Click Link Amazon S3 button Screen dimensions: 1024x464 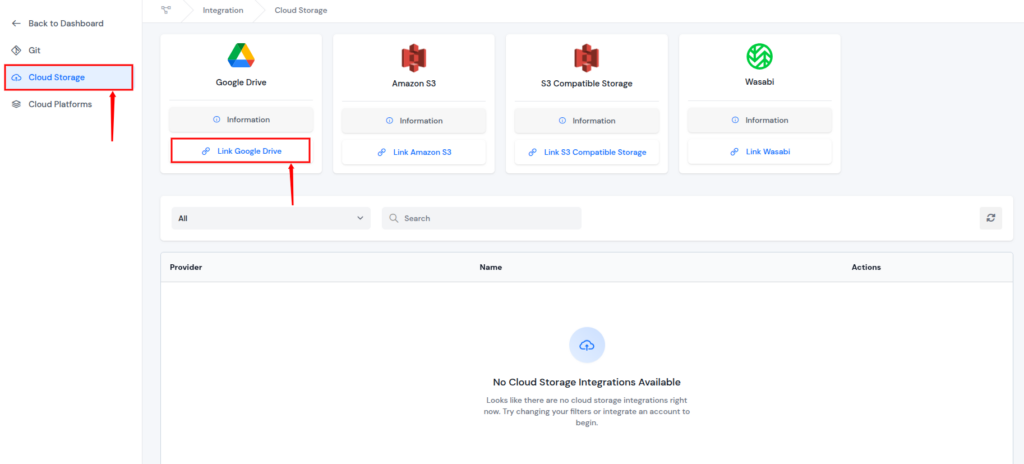[414, 152]
